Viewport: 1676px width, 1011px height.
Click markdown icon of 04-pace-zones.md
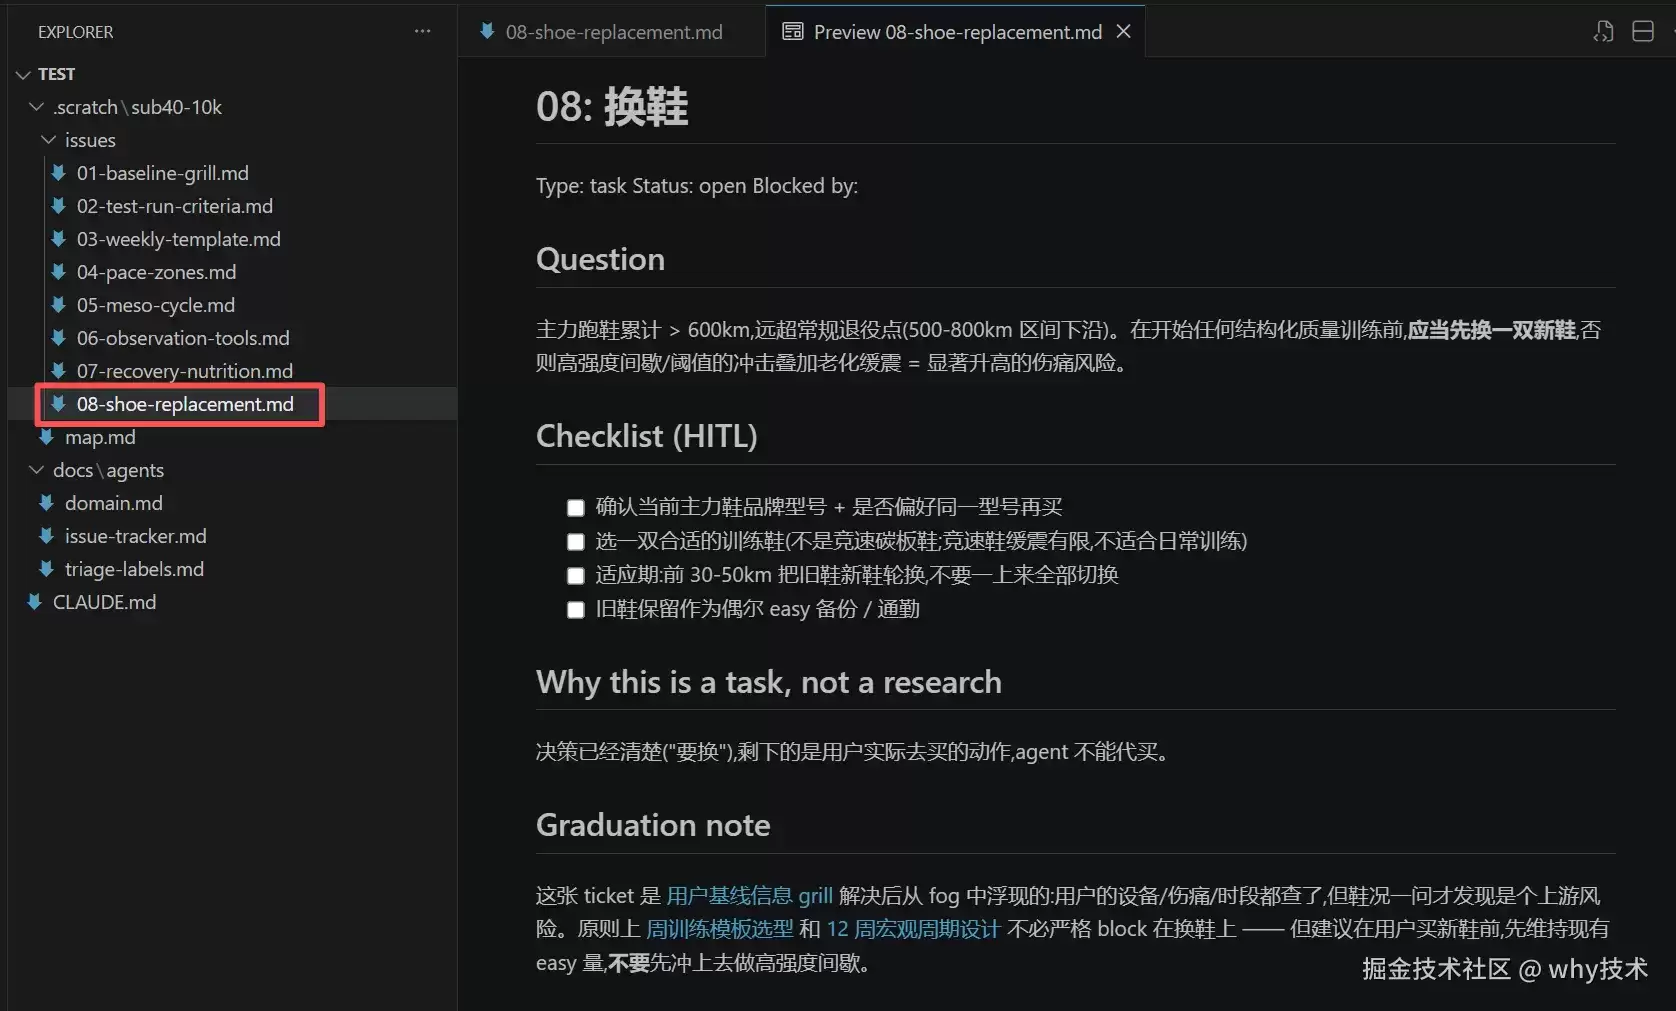click(58, 272)
